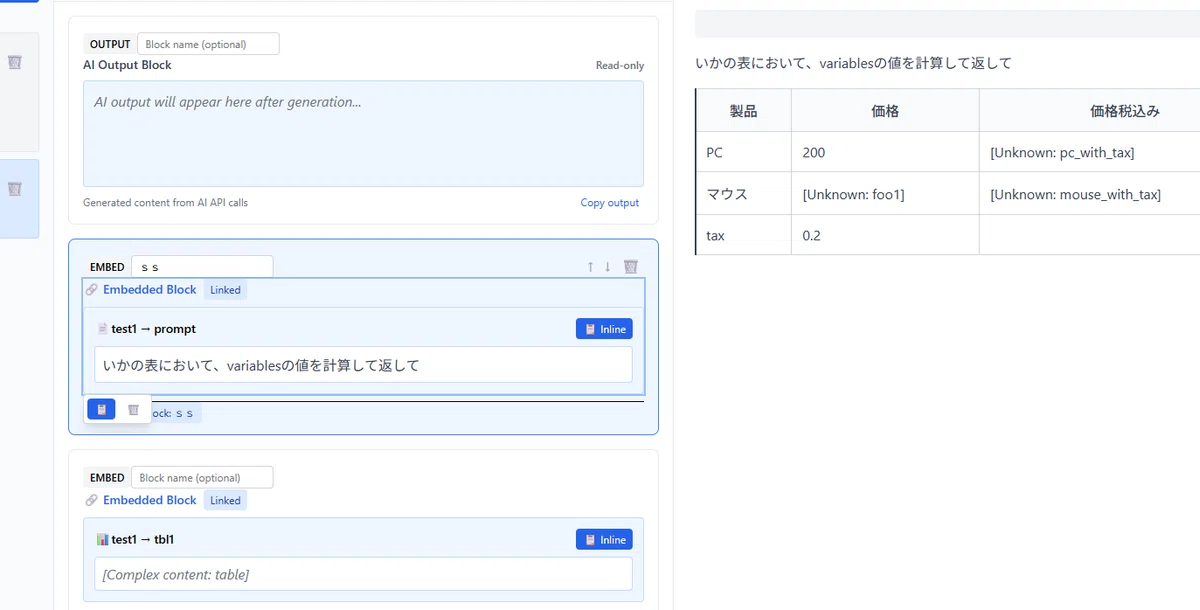Click the 'test1 → prompt' heading
The height and width of the screenshot is (610, 1200).
153,328
